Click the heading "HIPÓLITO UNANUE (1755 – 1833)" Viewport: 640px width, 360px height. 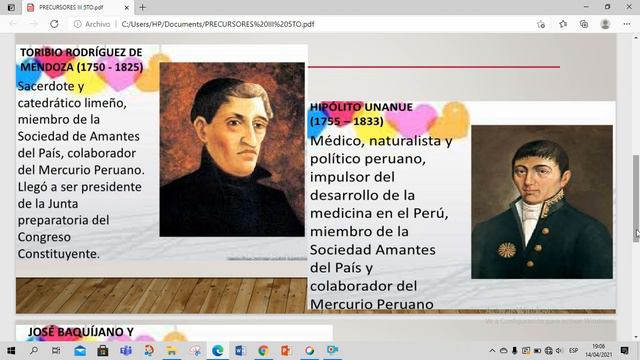361,114
